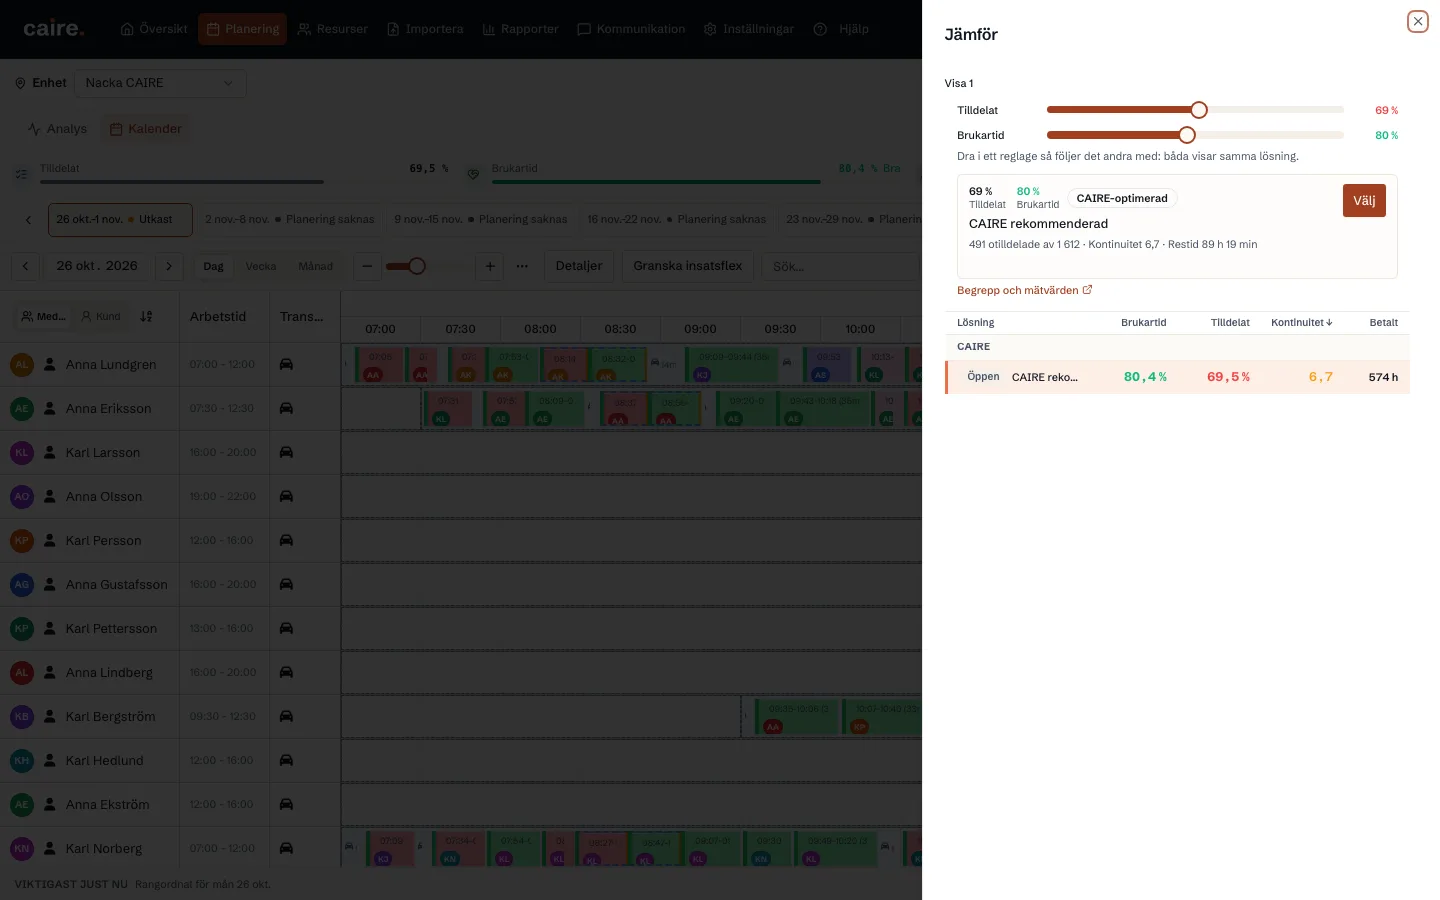The width and height of the screenshot is (1440, 900).
Task: Click the zoom-out minus icon
Action: pyautogui.click(x=367, y=266)
